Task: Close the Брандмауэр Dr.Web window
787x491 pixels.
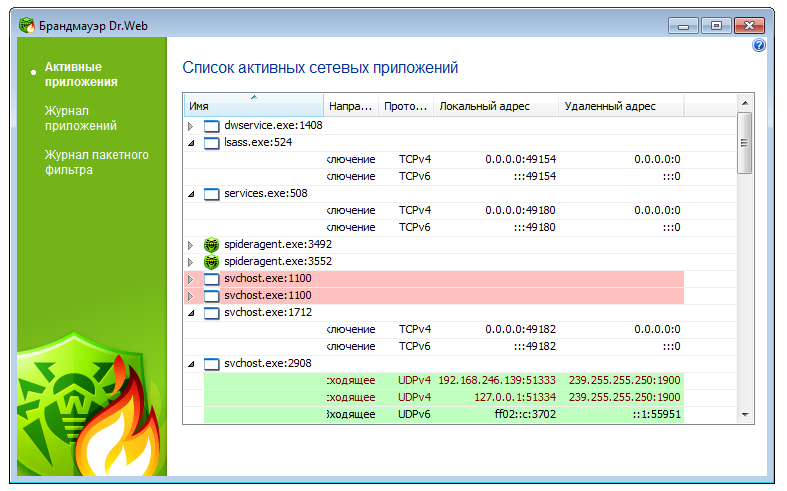Action: click(x=749, y=26)
